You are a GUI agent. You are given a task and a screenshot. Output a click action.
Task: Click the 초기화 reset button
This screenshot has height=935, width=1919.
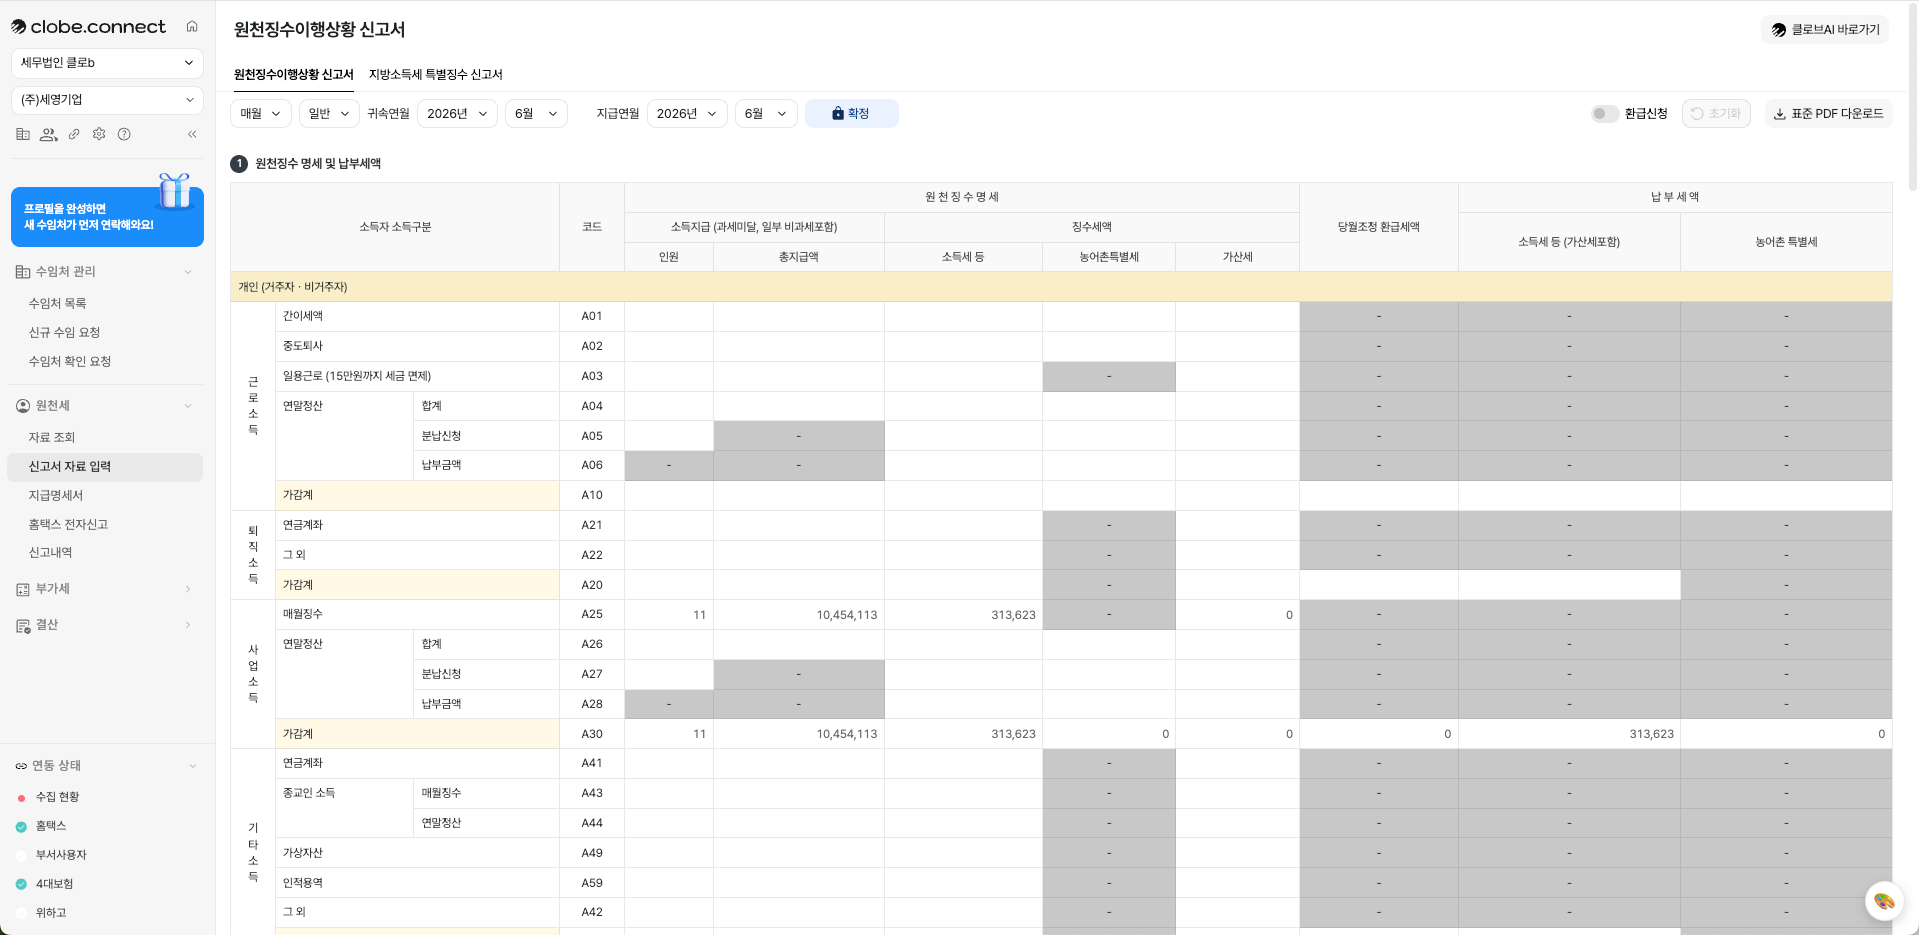[1716, 114]
